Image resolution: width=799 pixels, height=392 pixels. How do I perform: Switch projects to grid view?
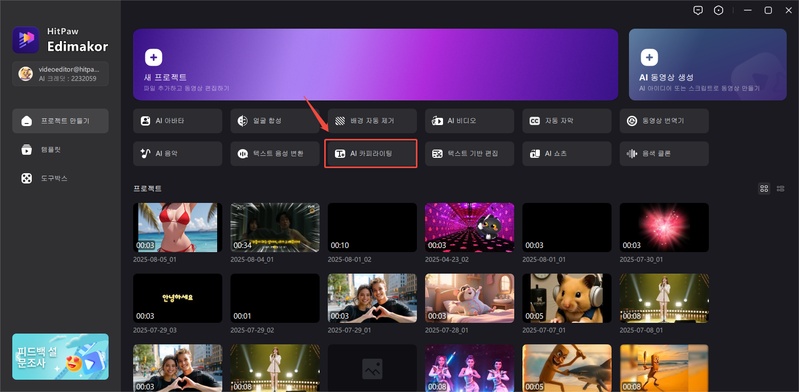coord(764,189)
